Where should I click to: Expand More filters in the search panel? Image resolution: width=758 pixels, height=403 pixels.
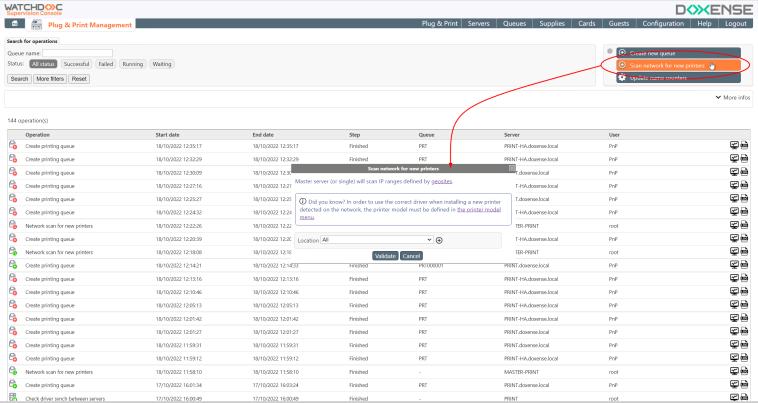(50, 78)
